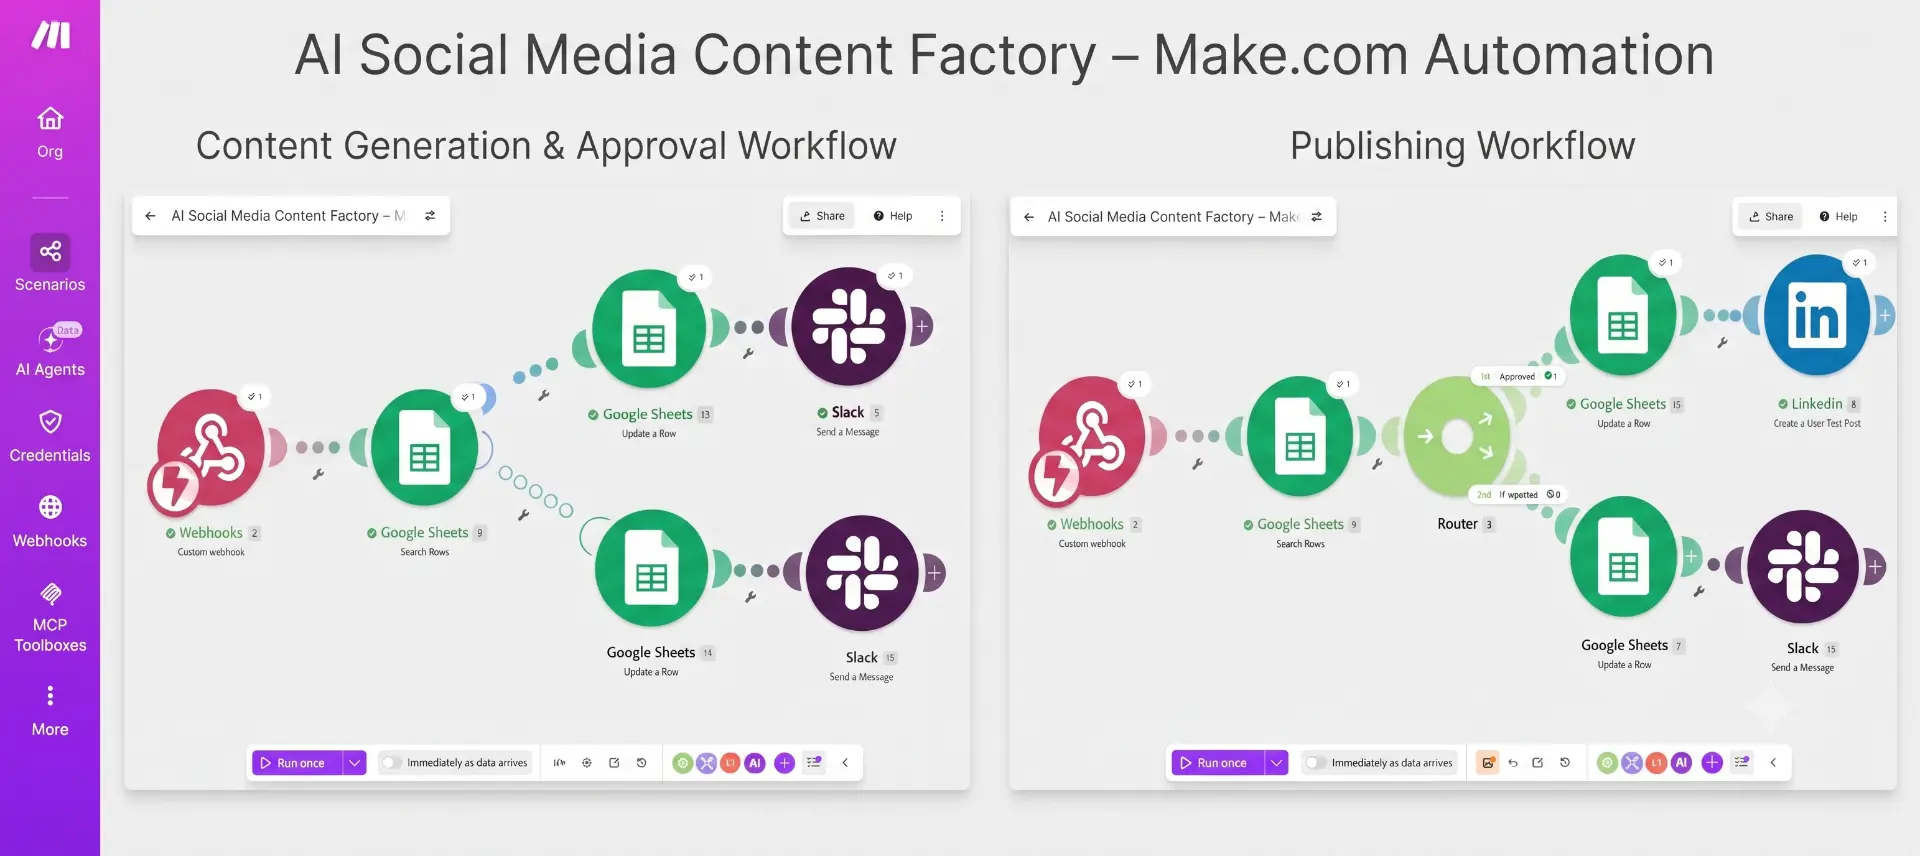Click Help in the Publishing Workflow panel
The image size is (1920, 856).
(x=1838, y=217)
